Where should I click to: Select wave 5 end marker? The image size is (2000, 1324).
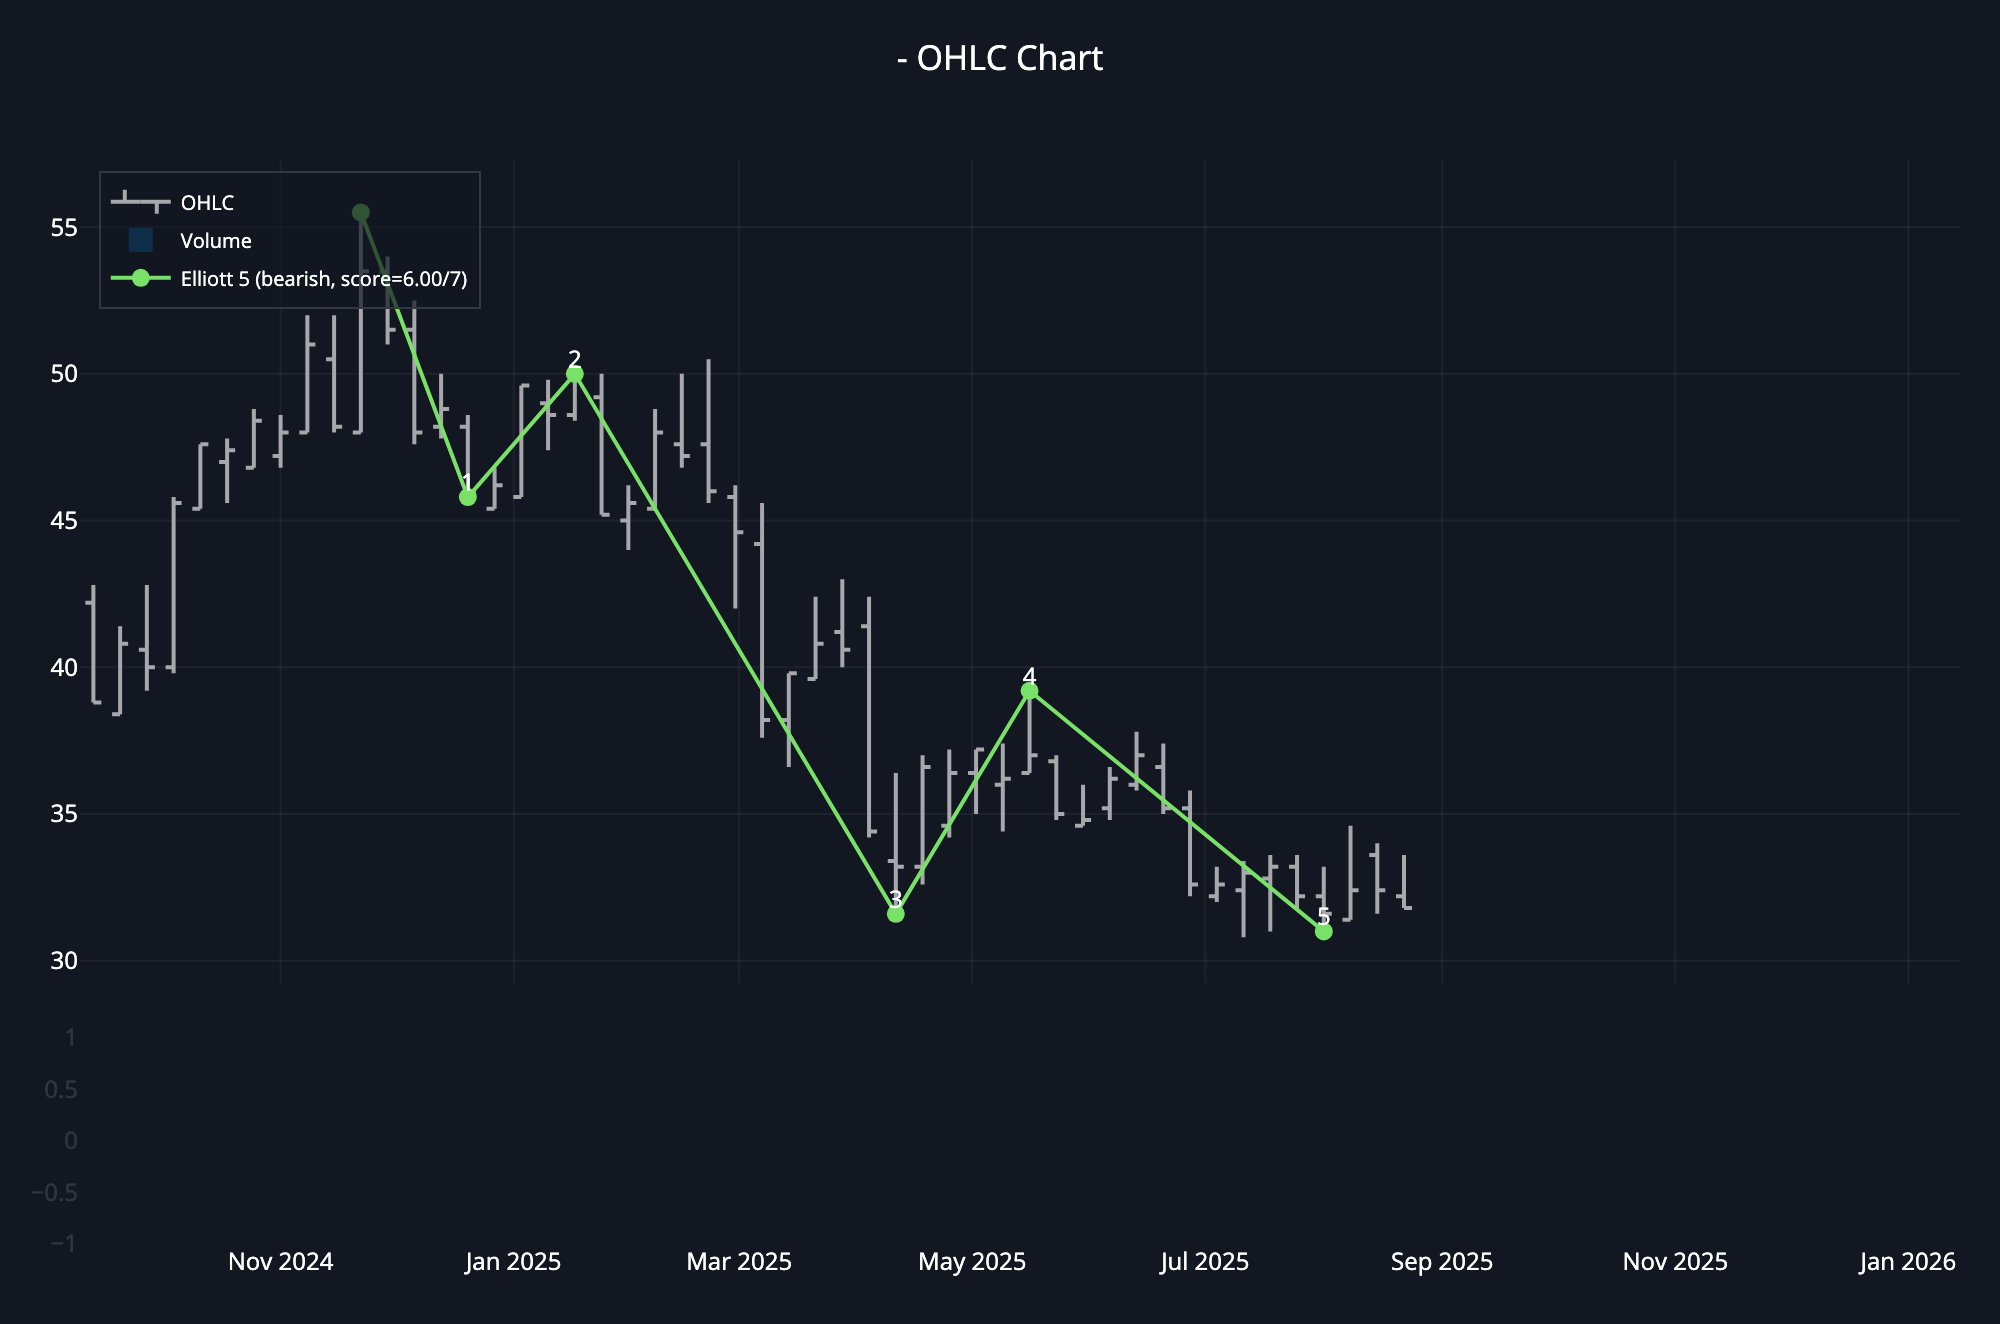tap(1324, 931)
